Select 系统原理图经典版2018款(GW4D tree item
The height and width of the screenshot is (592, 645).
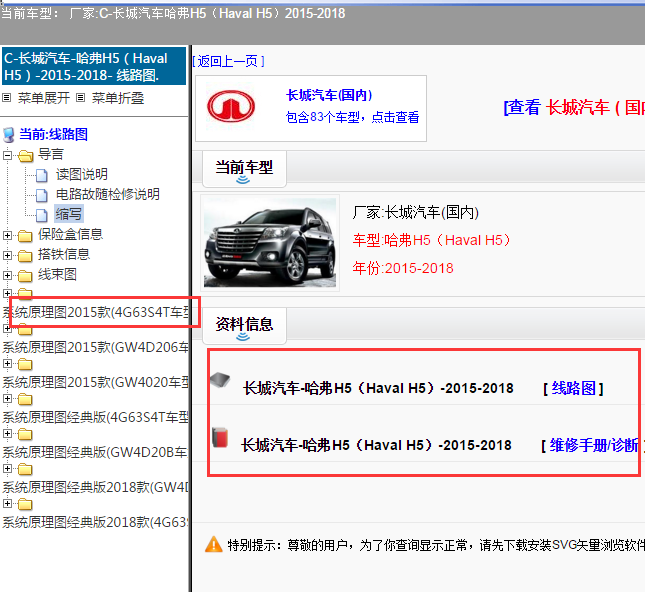tap(95, 488)
